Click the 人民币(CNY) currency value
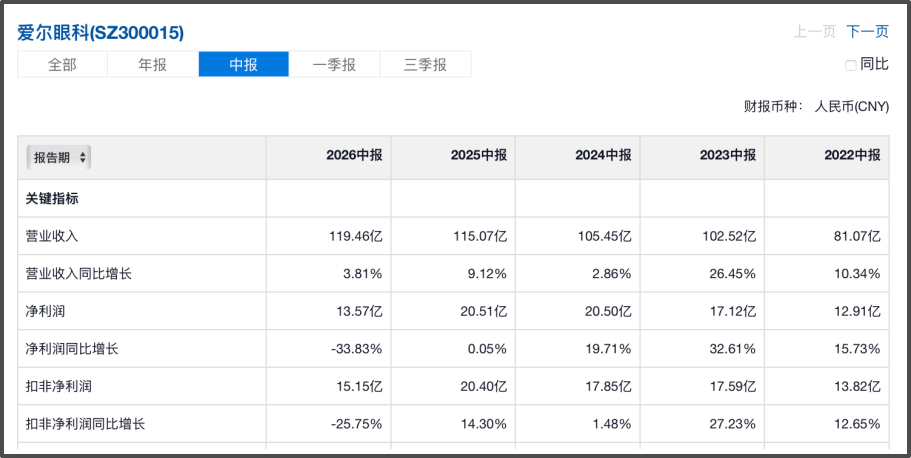Image resolution: width=911 pixels, height=458 pixels. pyautogui.click(x=852, y=107)
